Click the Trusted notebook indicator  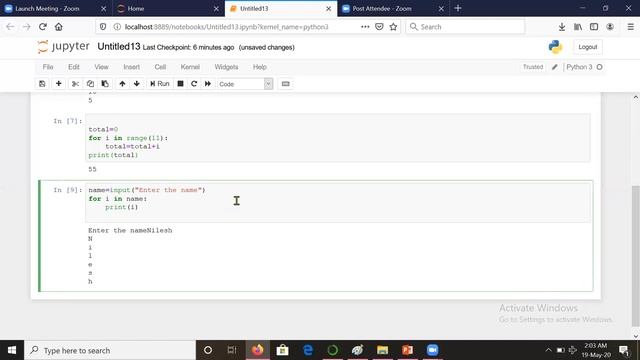coord(533,67)
